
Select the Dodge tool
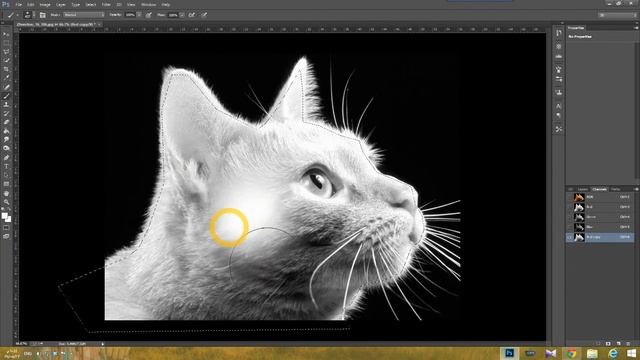point(6,148)
